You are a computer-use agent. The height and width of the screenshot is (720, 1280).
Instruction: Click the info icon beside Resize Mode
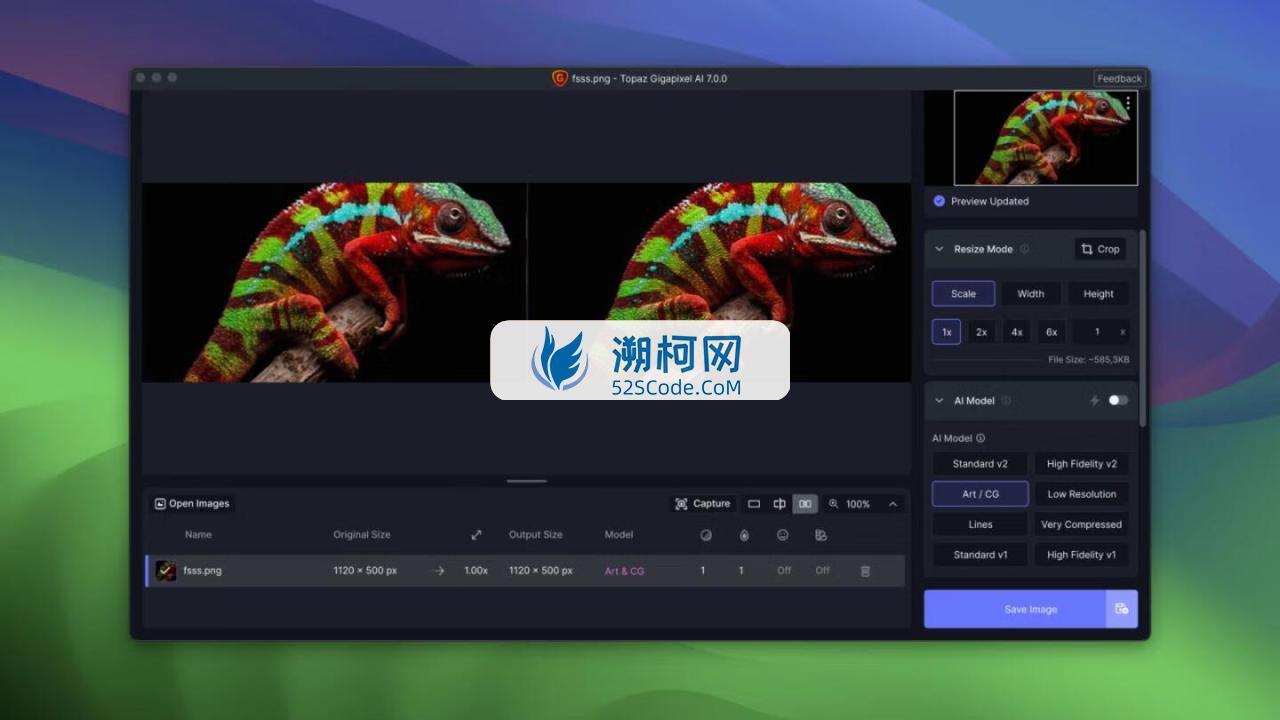(x=1024, y=249)
